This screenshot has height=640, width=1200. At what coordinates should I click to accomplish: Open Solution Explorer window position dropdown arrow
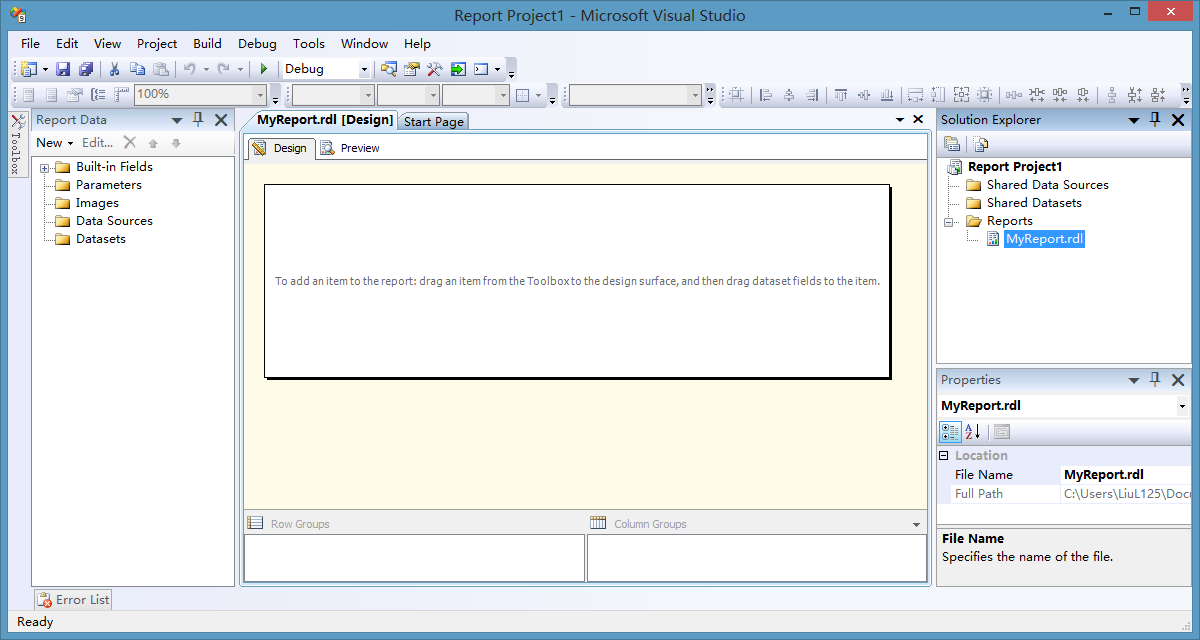click(x=1134, y=120)
